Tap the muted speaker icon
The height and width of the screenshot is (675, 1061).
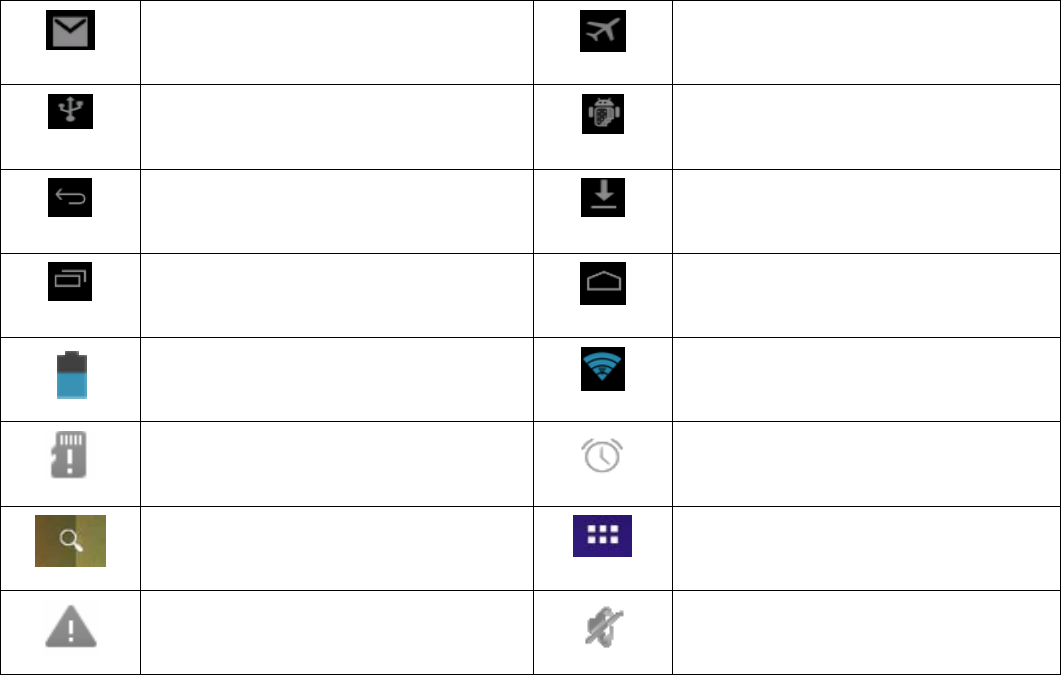602,628
